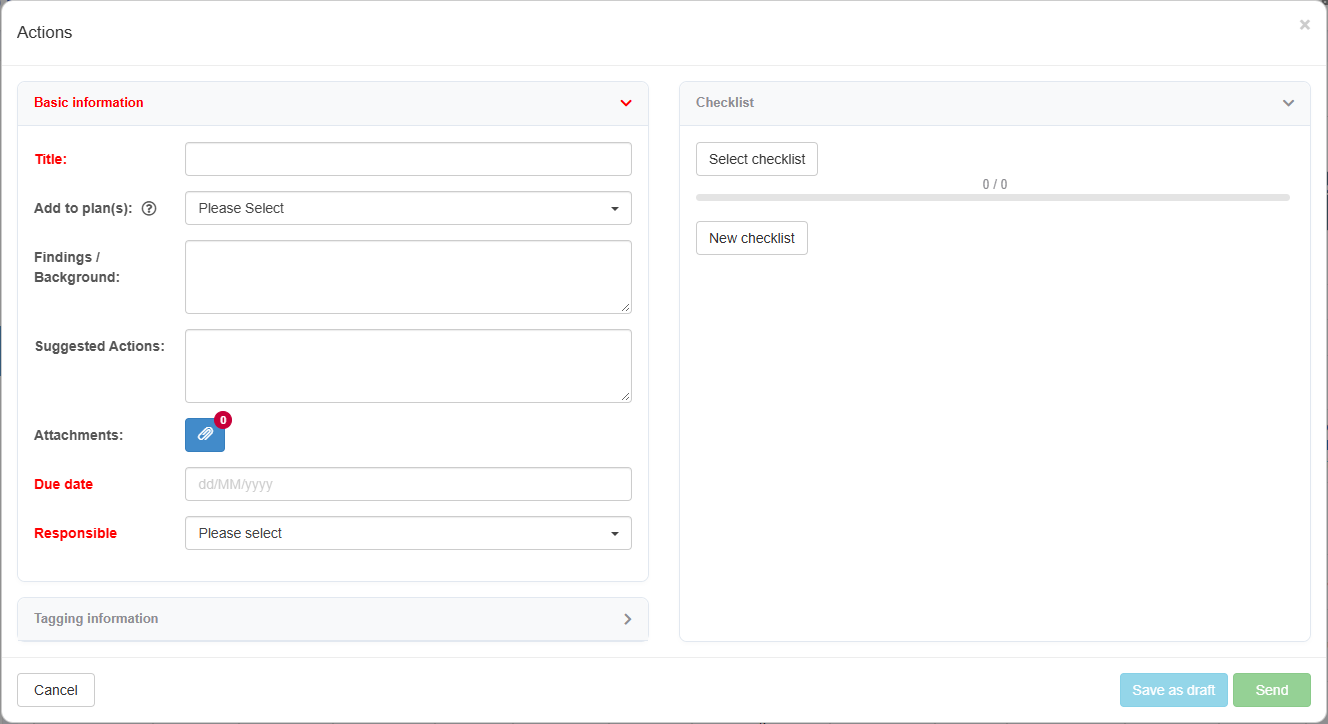The width and height of the screenshot is (1328, 724).
Task: Click the Checklist header text
Action: tap(725, 103)
